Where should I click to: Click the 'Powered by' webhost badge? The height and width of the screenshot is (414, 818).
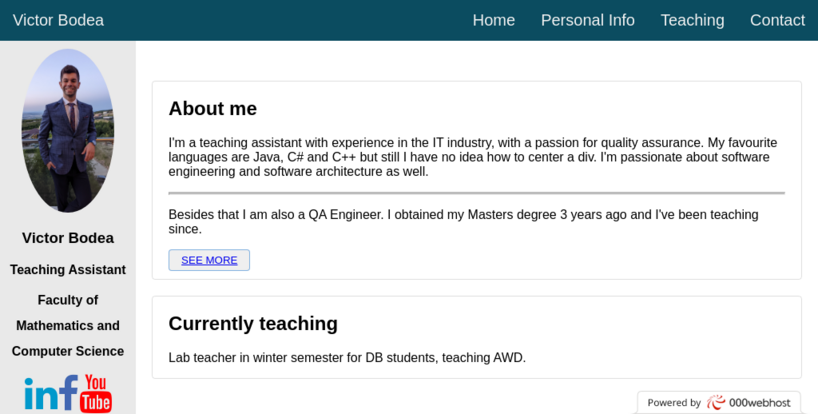(x=719, y=403)
